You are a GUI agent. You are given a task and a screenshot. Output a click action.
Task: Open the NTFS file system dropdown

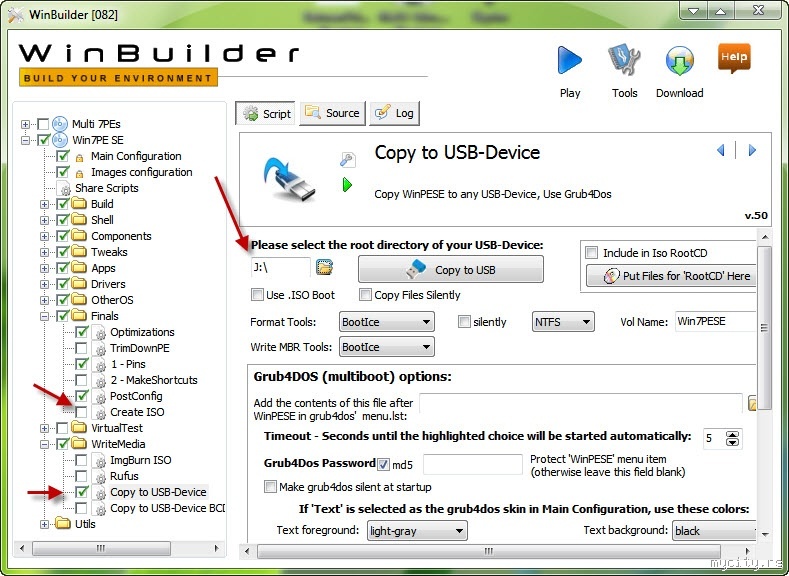coord(563,321)
